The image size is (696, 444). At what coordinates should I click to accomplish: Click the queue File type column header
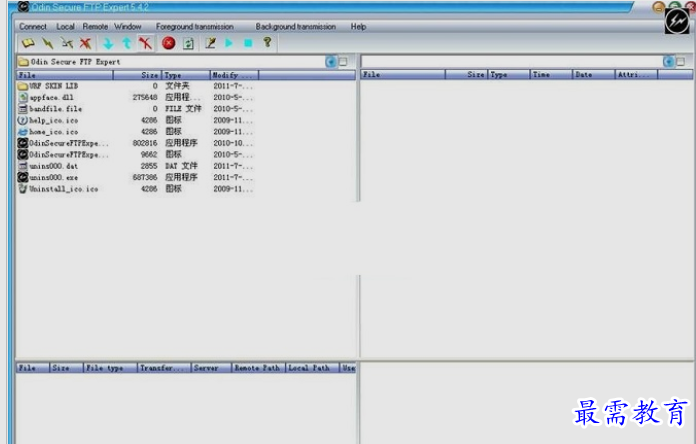(x=110, y=368)
